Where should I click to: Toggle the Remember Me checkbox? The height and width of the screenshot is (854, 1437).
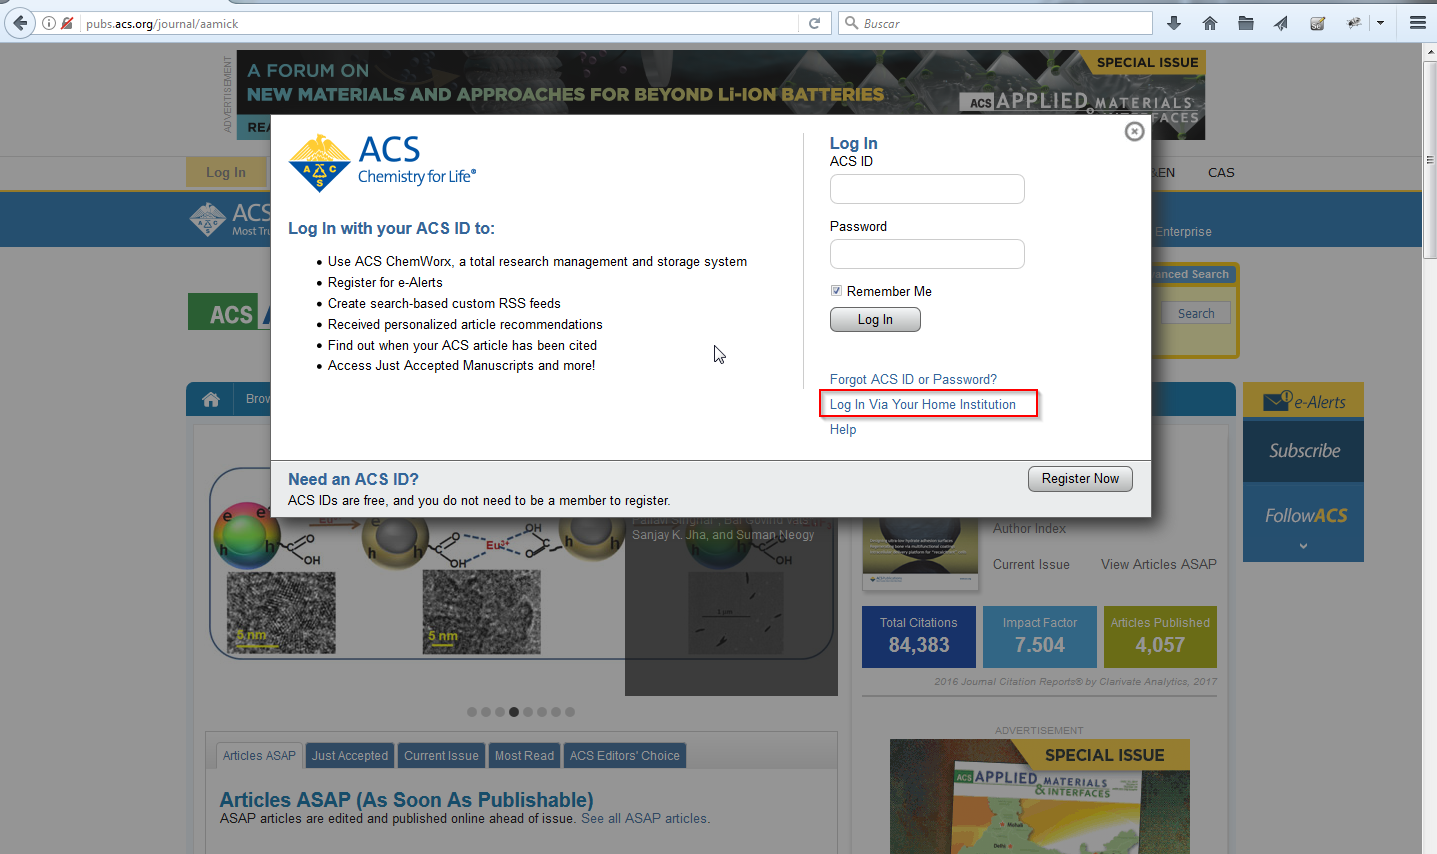(836, 291)
